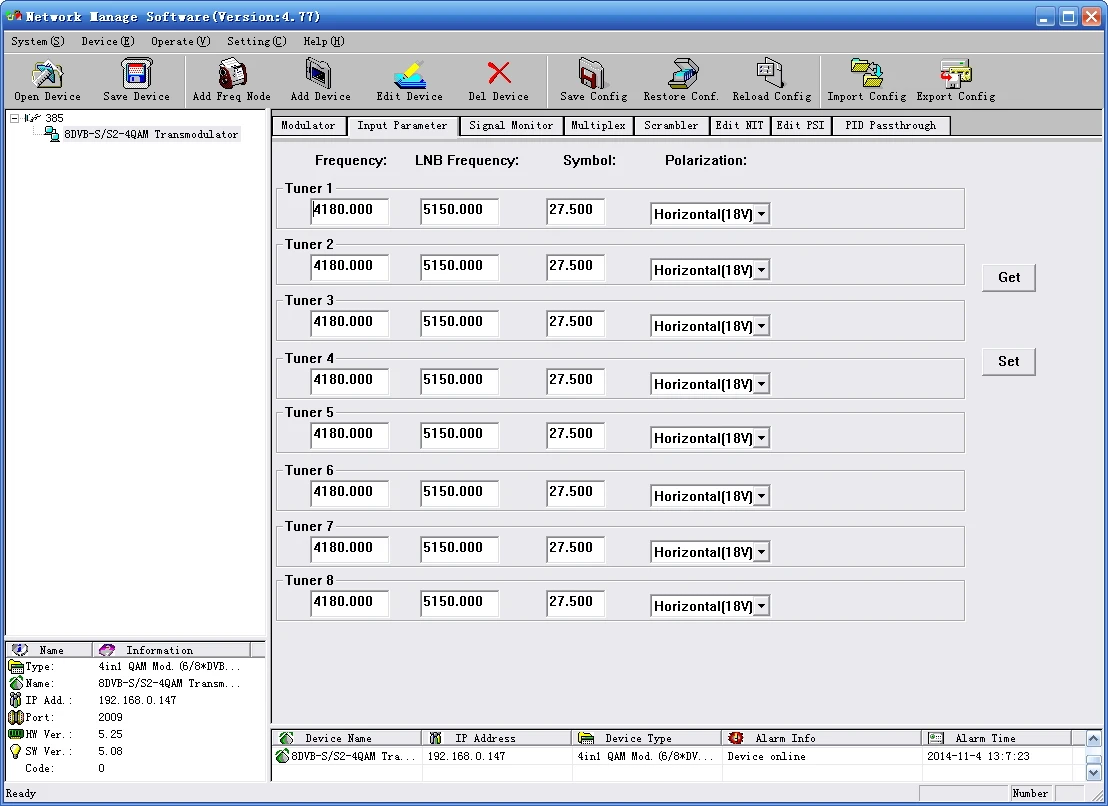Click the Import Config toolbar icon
Screen dimensions: 1108x806
point(866,76)
